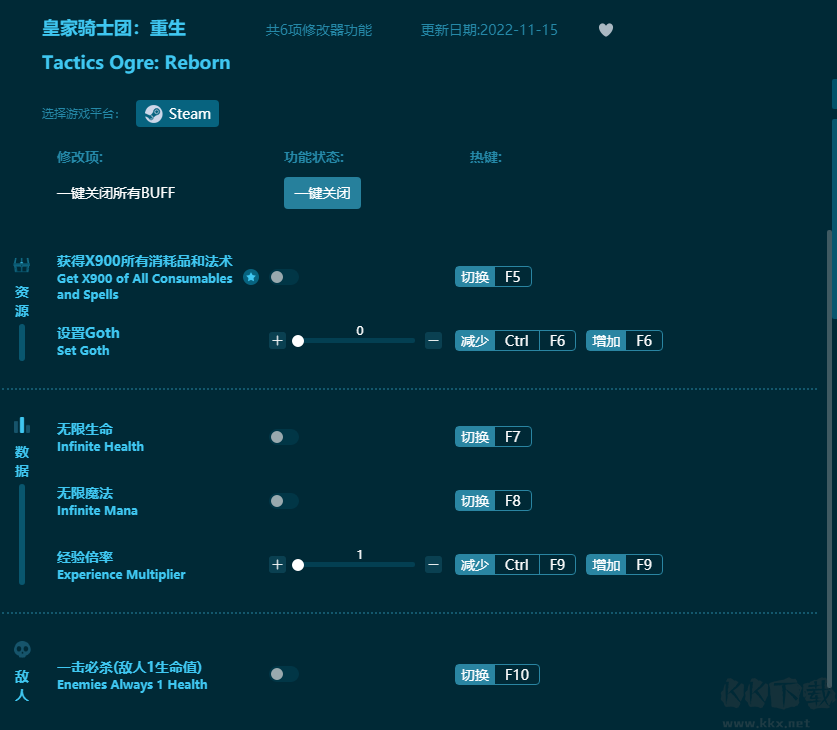Select the Steam platform button

tap(177, 114)
